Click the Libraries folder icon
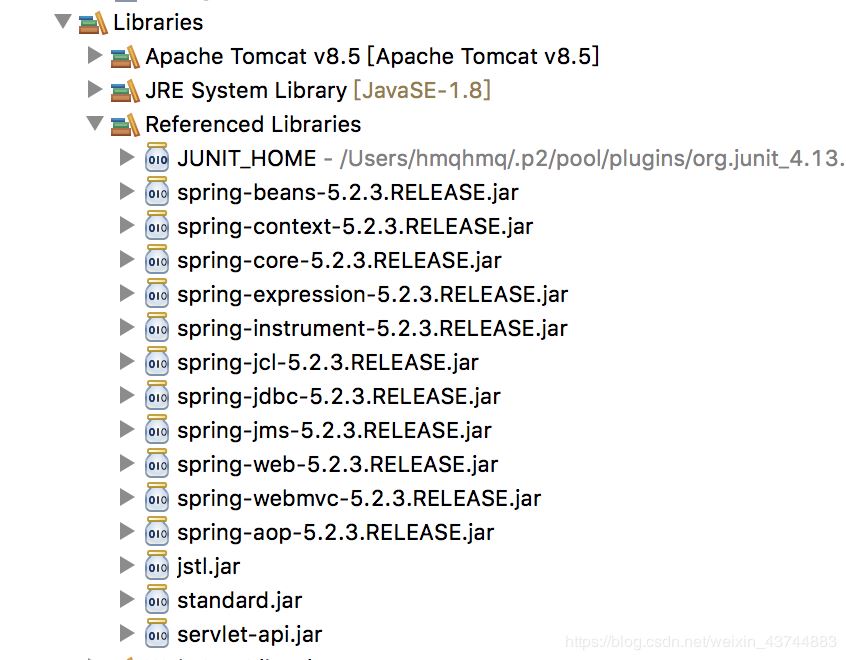Screen dimensions: 846x660 point(93,22)
